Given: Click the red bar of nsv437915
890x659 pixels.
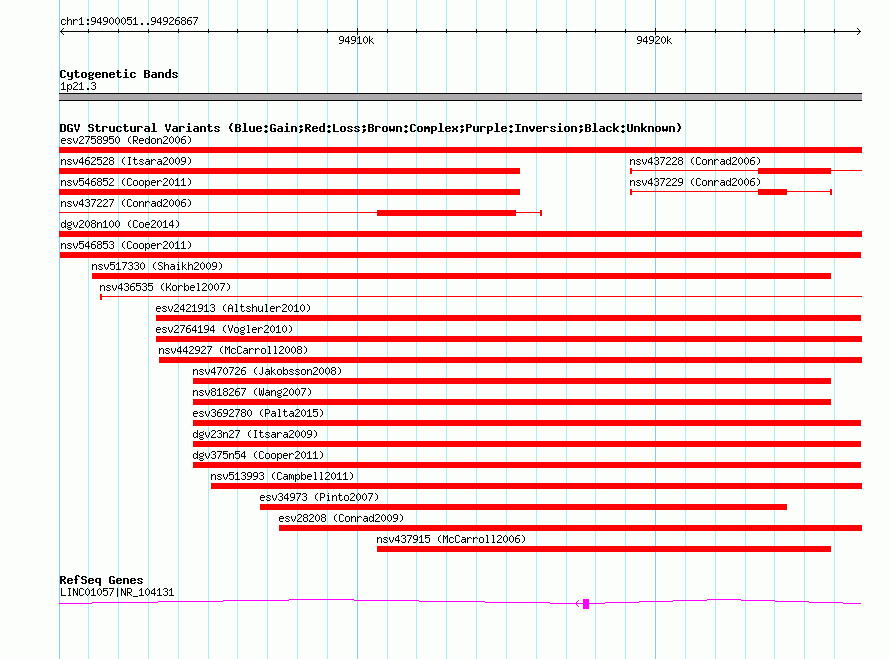Looking at the screenshot, I should click(604, 549).
